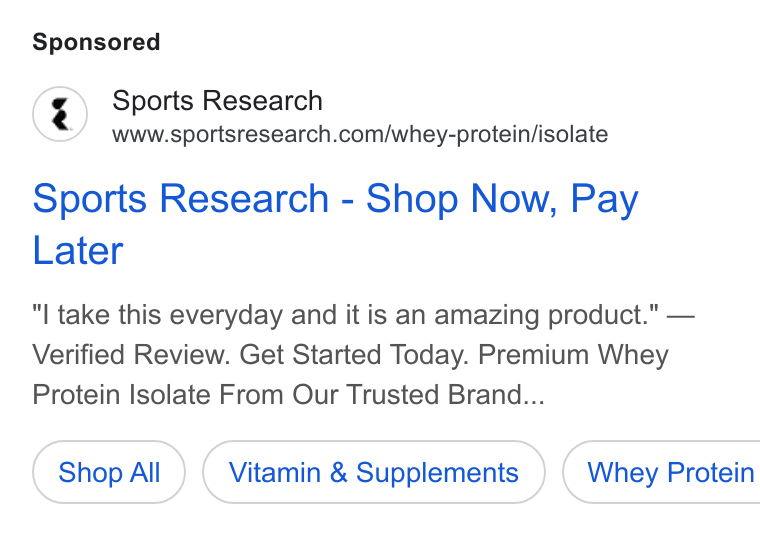Click the Sports Research logo icon
Screen dimensions: 760x536
[60, 114]
